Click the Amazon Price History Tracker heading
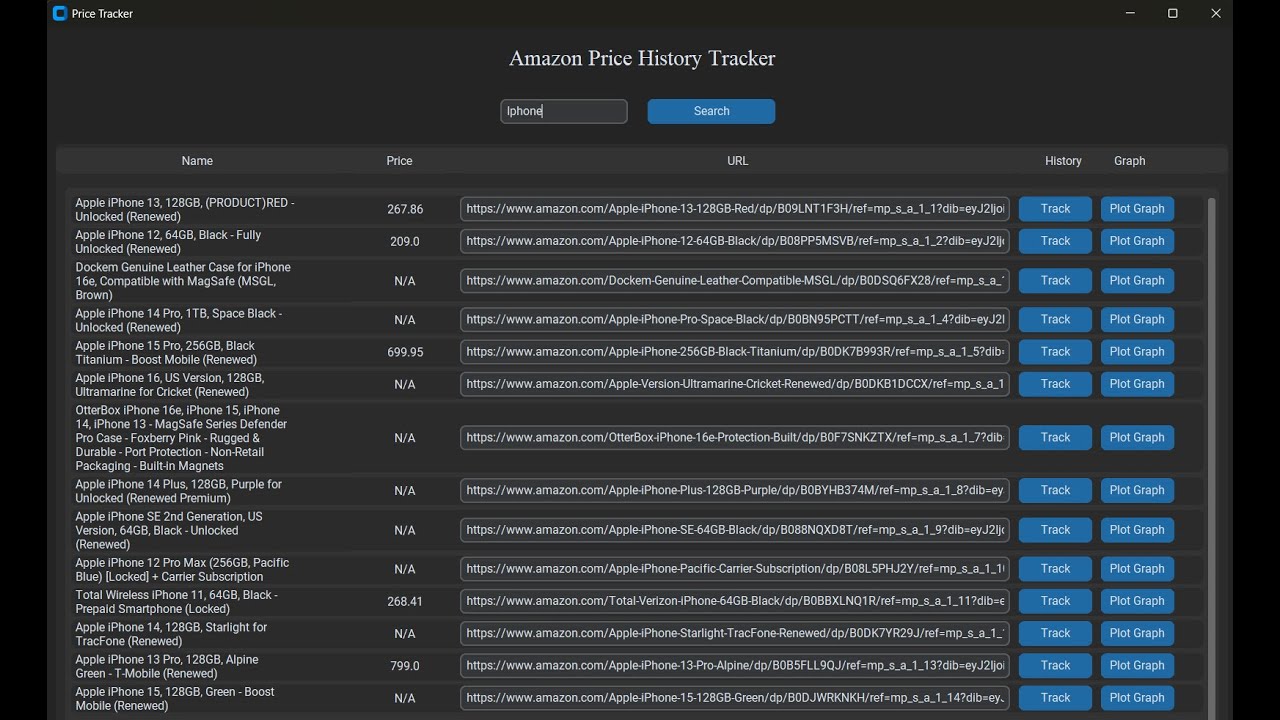 (x=642, y=58)
